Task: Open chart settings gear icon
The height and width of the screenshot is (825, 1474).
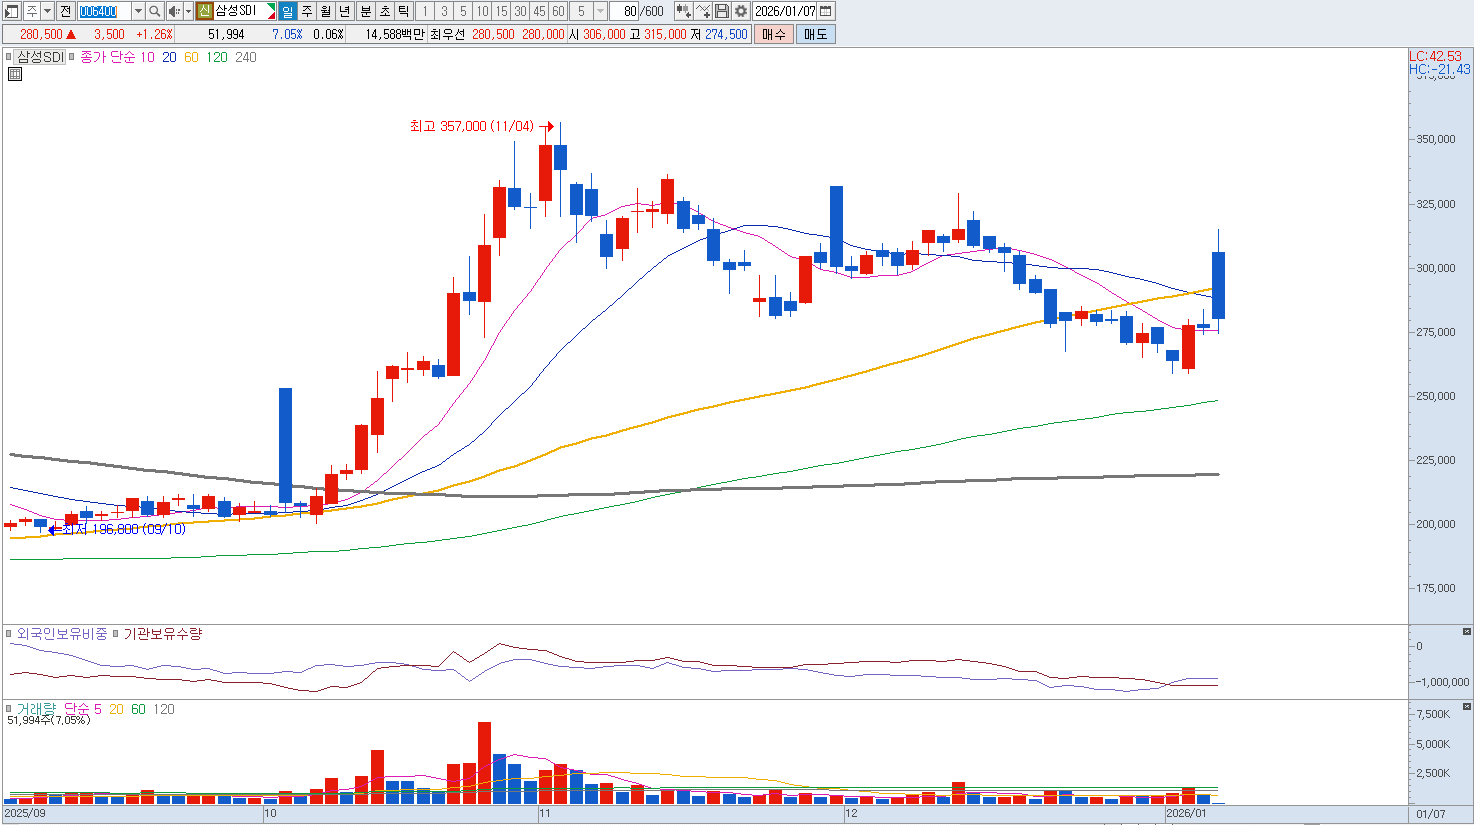Action: coord(741,11)
